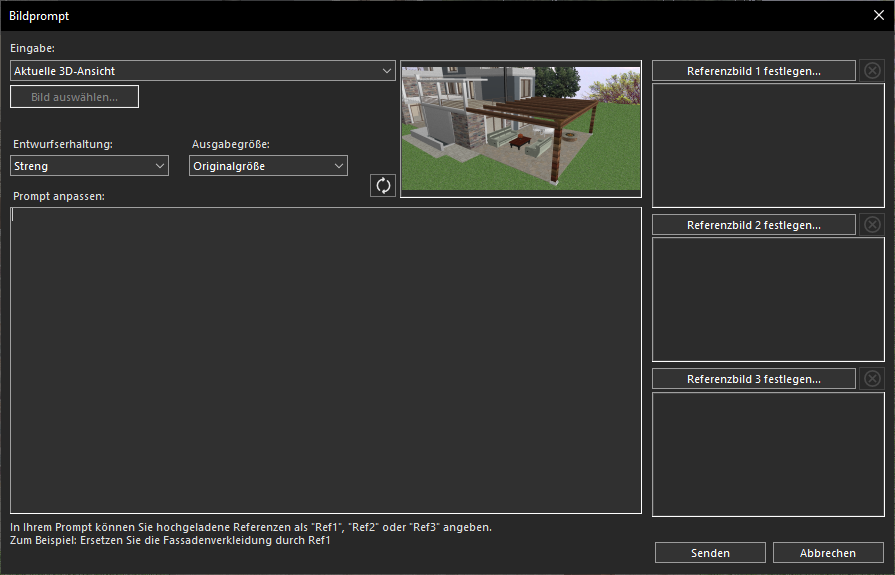Clear reference image 2 with its X icon
This screenshot has width=895, height=575.
pyautogui.click(x=872, y=225)
